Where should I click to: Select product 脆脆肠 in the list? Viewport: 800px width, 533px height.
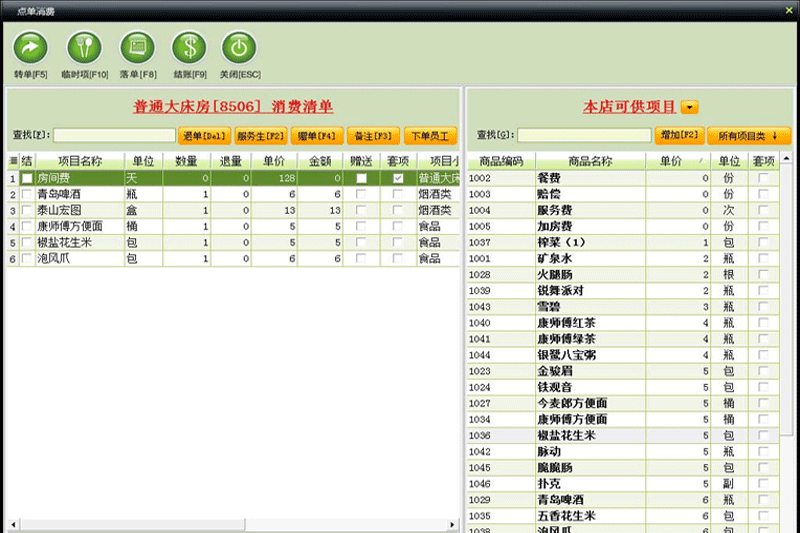623,468
